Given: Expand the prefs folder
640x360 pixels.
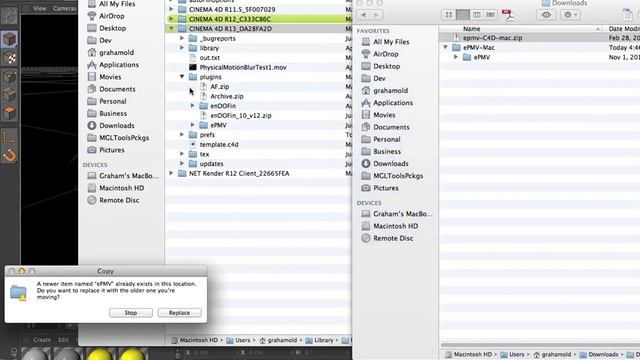Looking at the screenshot, I should click(182, 135).
